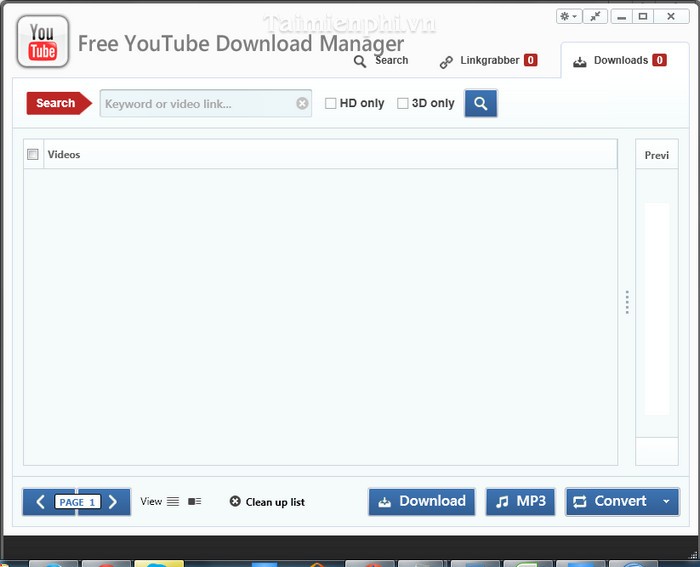The image size is (700, 567).
Task: Open the Linkgrabber tab
Action: [488, 61]
